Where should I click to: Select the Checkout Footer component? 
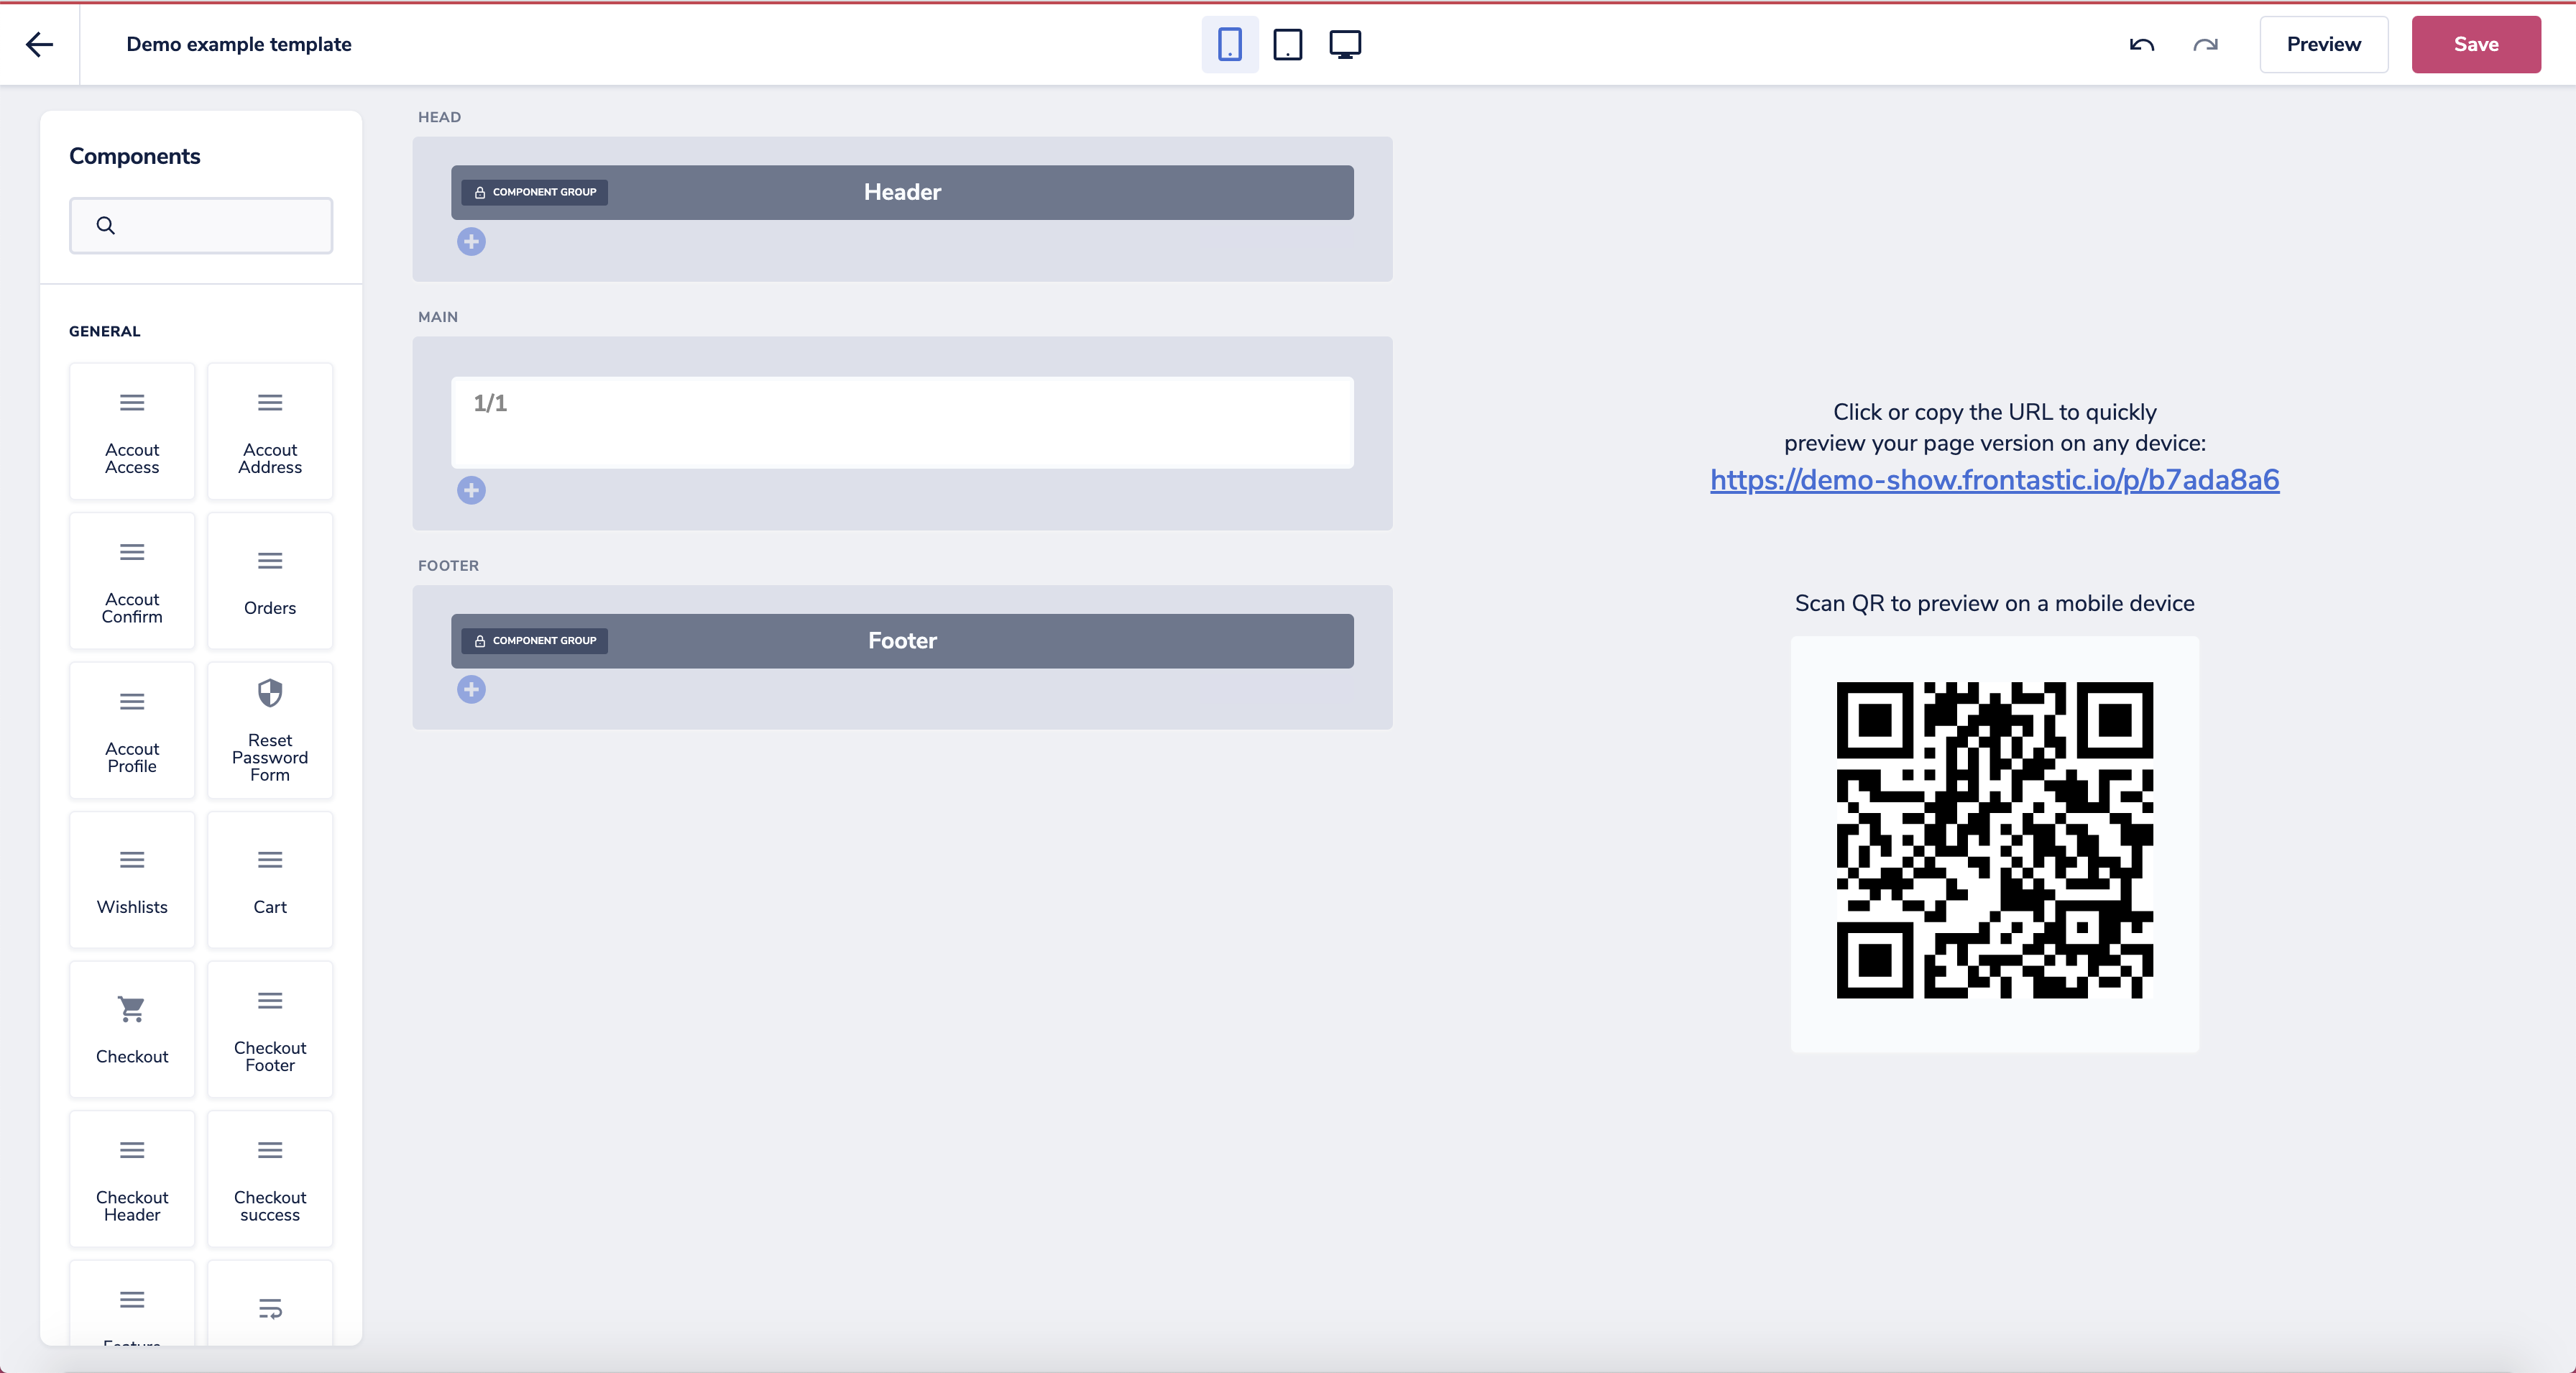click(x=270, y=1029)
